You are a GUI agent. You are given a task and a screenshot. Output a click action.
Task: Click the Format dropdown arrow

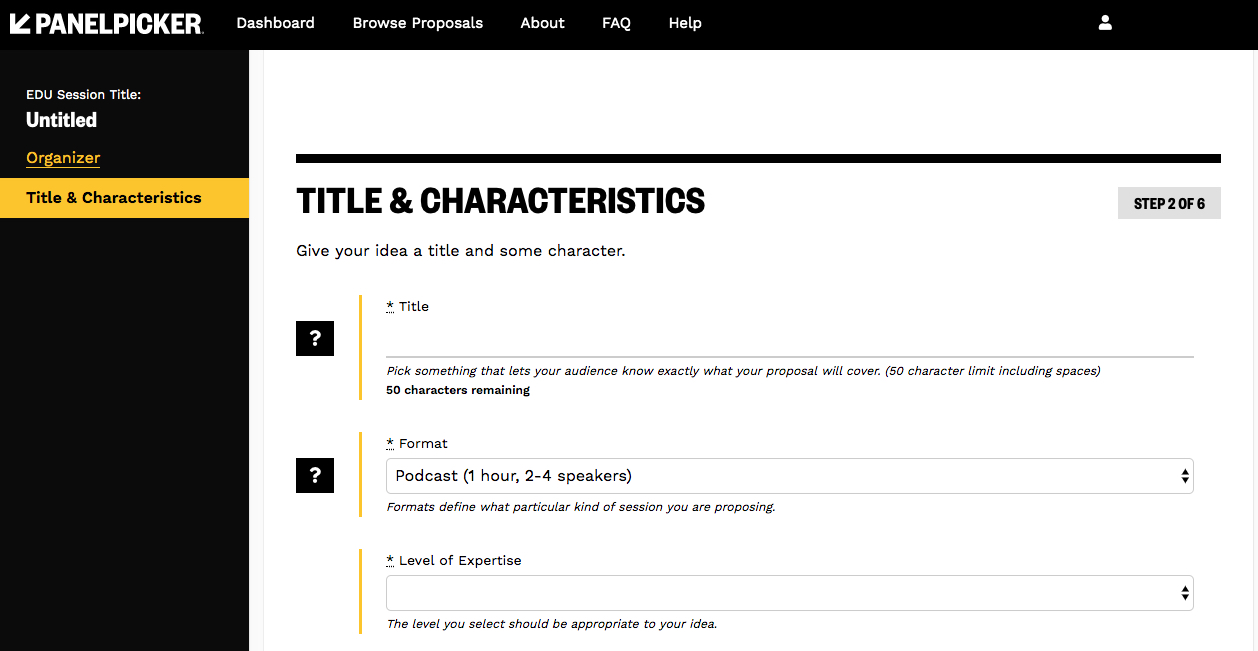(1185, 476)
